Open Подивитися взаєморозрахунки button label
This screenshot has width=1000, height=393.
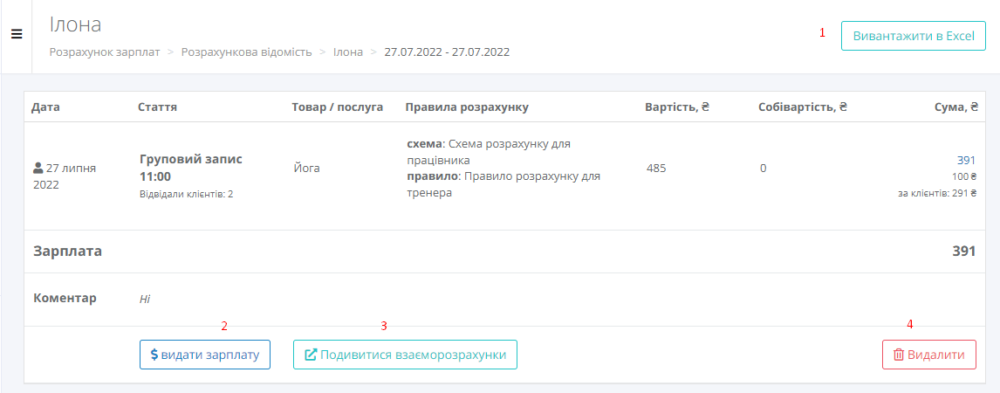(x=413, y=355)
